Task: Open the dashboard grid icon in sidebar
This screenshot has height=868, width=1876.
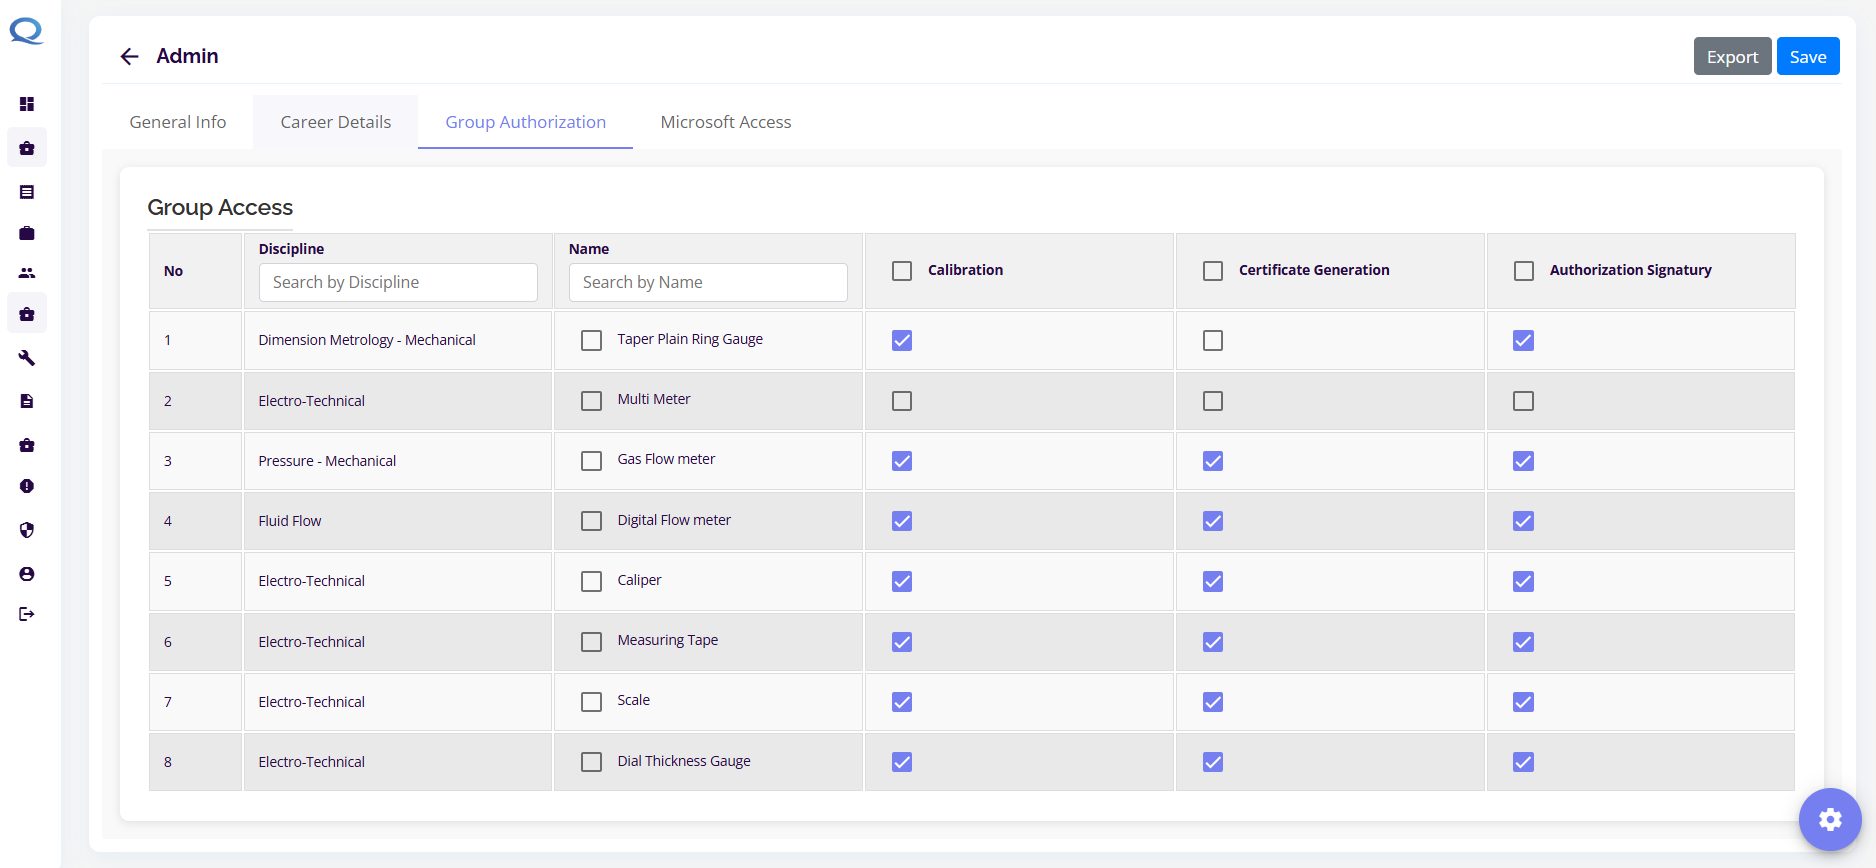Action: [x=27, y=104]
